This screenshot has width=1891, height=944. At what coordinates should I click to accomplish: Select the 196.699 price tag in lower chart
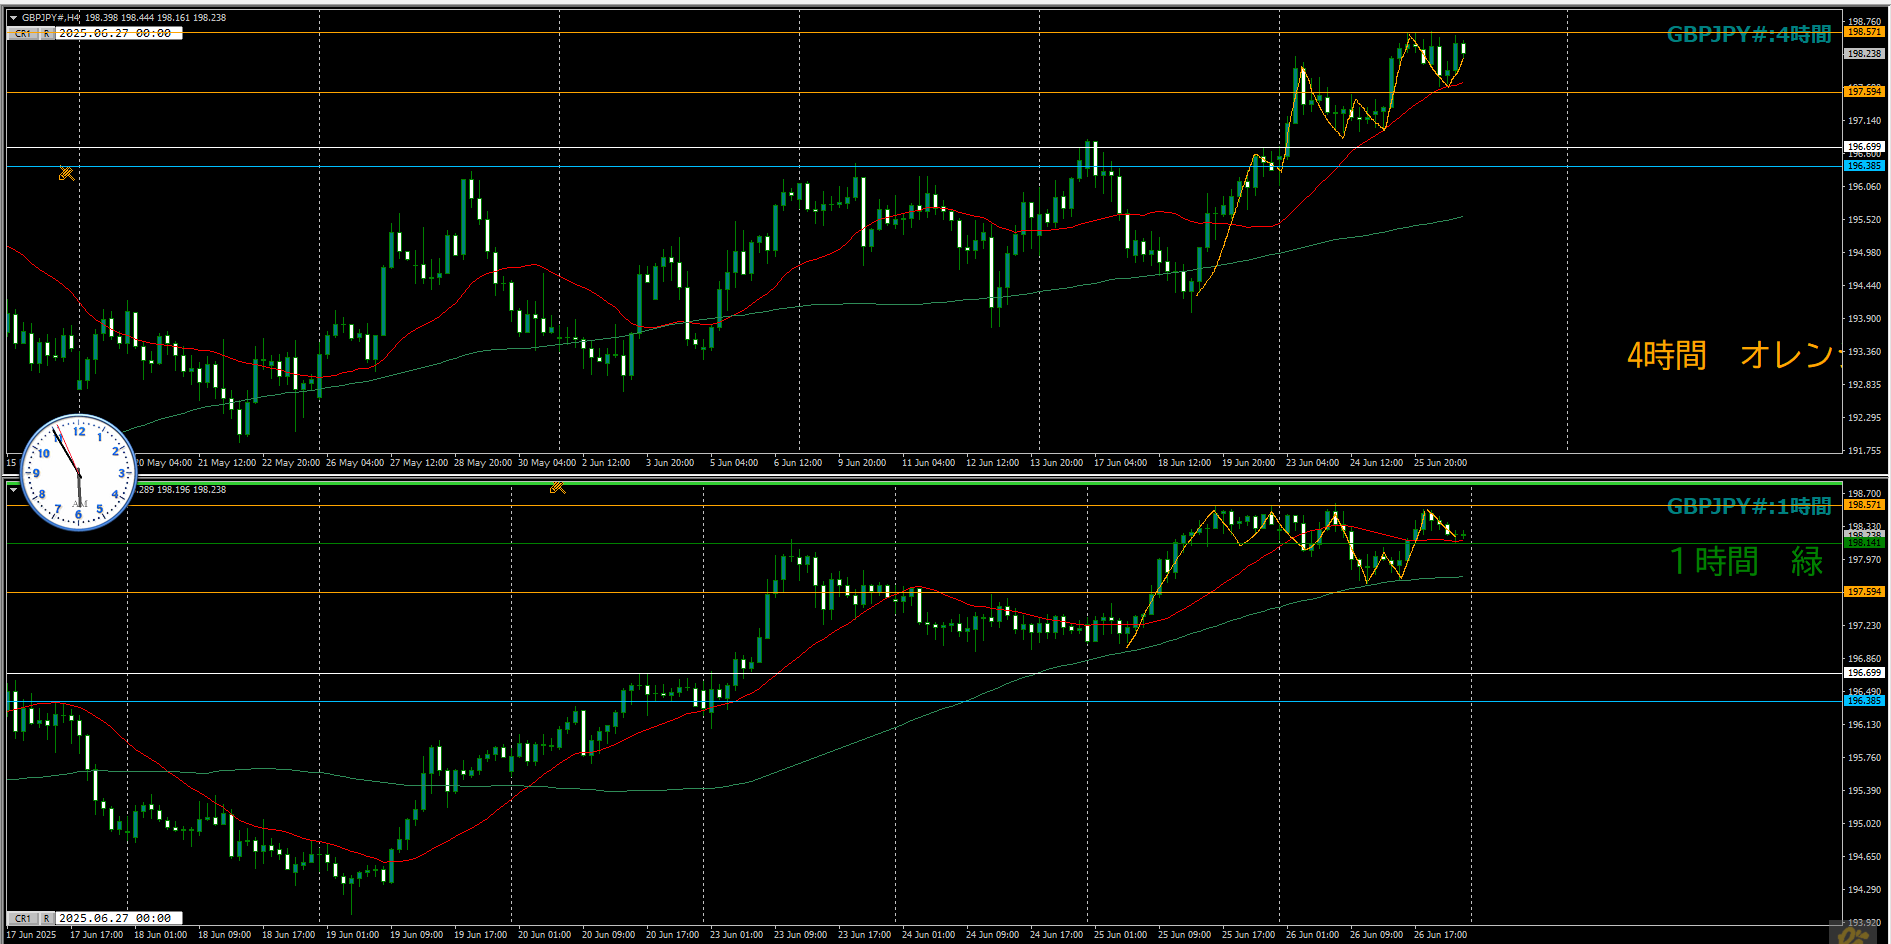pyautogui.click(x=1864, y=673)
